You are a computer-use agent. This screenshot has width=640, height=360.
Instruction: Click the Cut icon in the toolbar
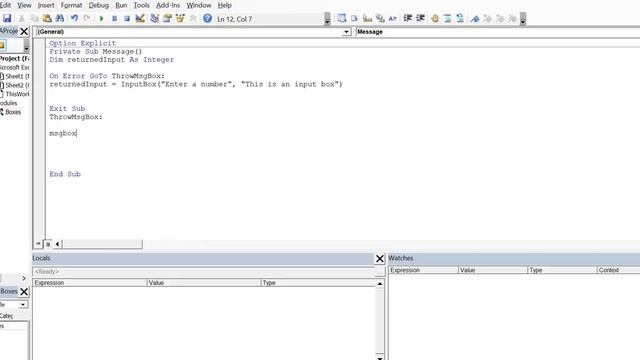click(22, 18)
